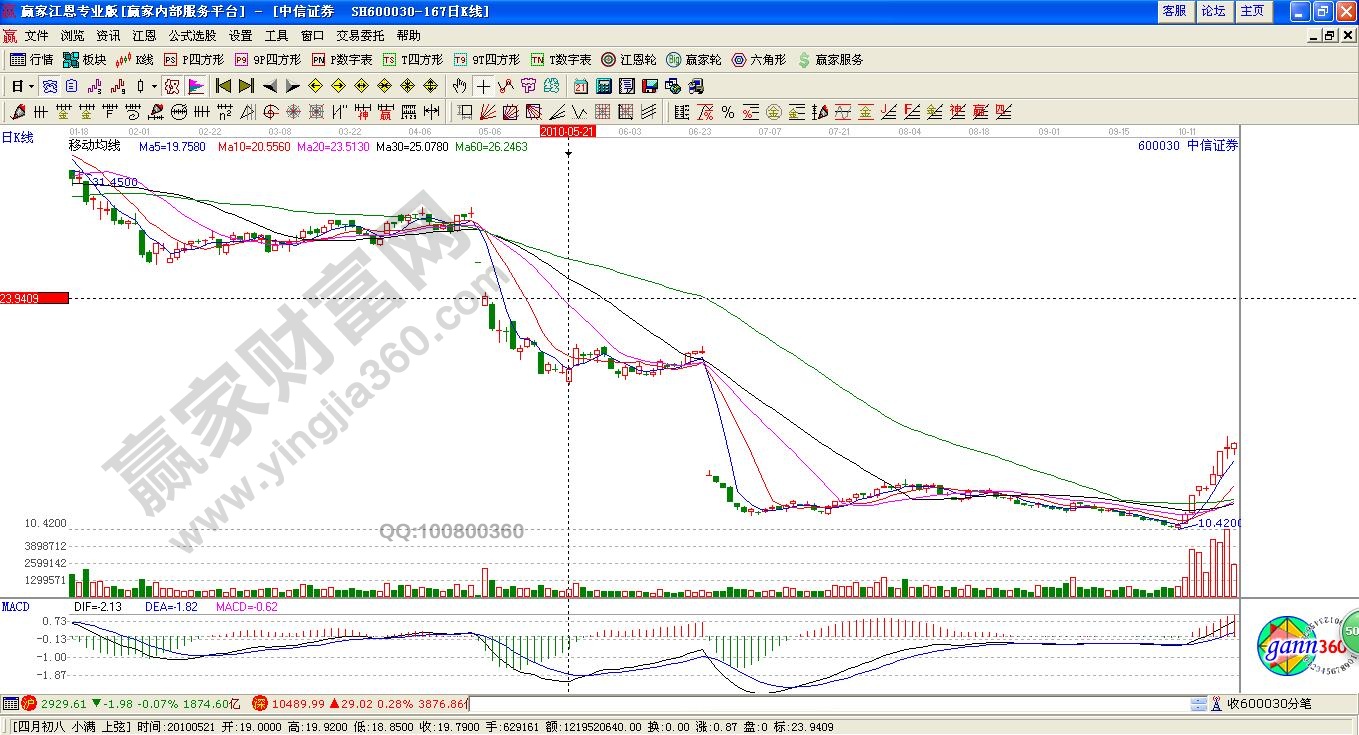Screen dimensions: 1359x735
Task: Click the command input field in status bar
Action: (830, 704)
